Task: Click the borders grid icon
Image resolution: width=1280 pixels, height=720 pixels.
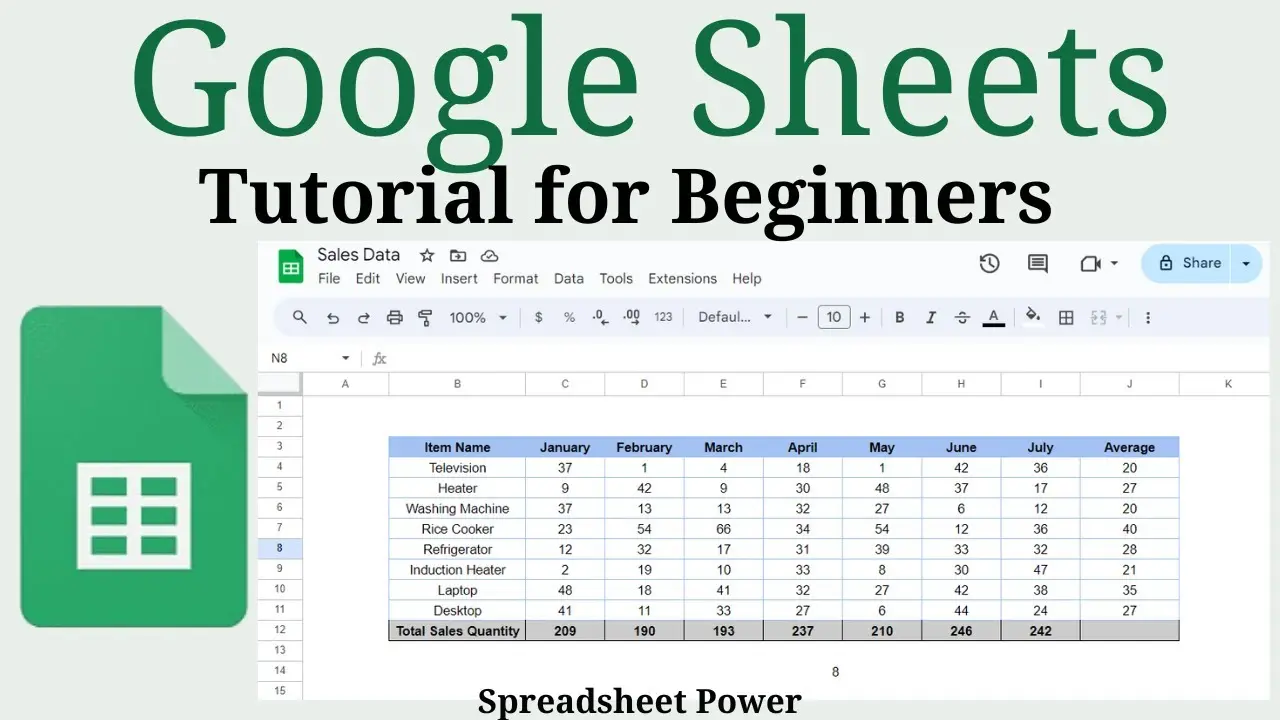Action: coord(1066,318)
